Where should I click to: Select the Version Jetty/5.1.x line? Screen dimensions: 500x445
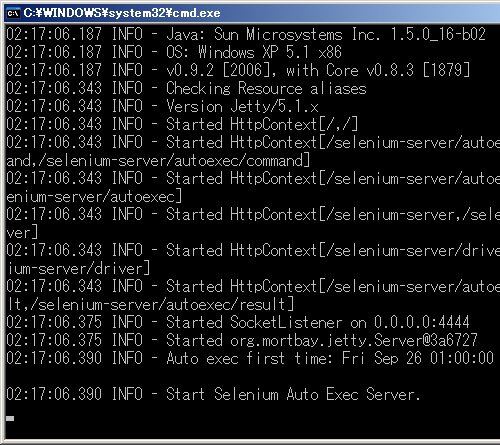point(162,106)
